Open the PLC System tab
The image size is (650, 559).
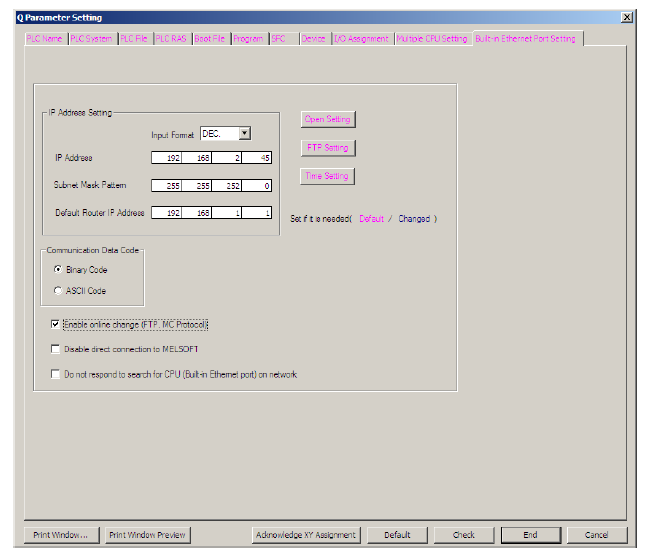coord(91,39)
